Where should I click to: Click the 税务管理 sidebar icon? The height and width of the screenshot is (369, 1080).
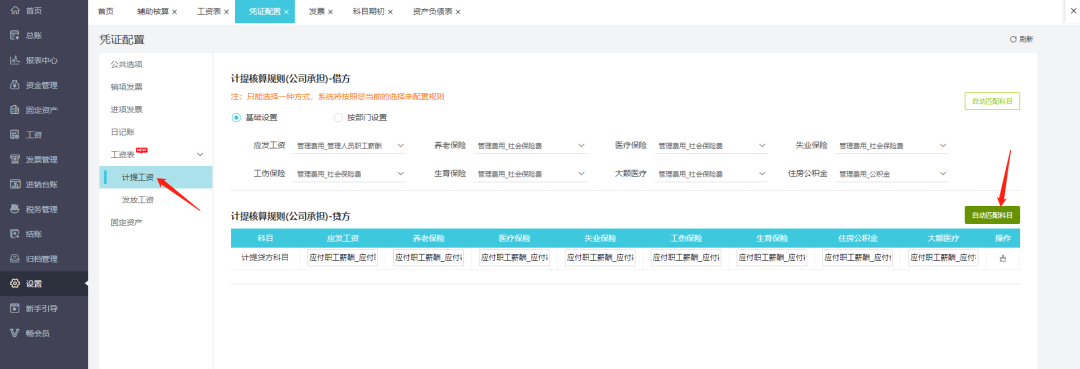[14, 209]
